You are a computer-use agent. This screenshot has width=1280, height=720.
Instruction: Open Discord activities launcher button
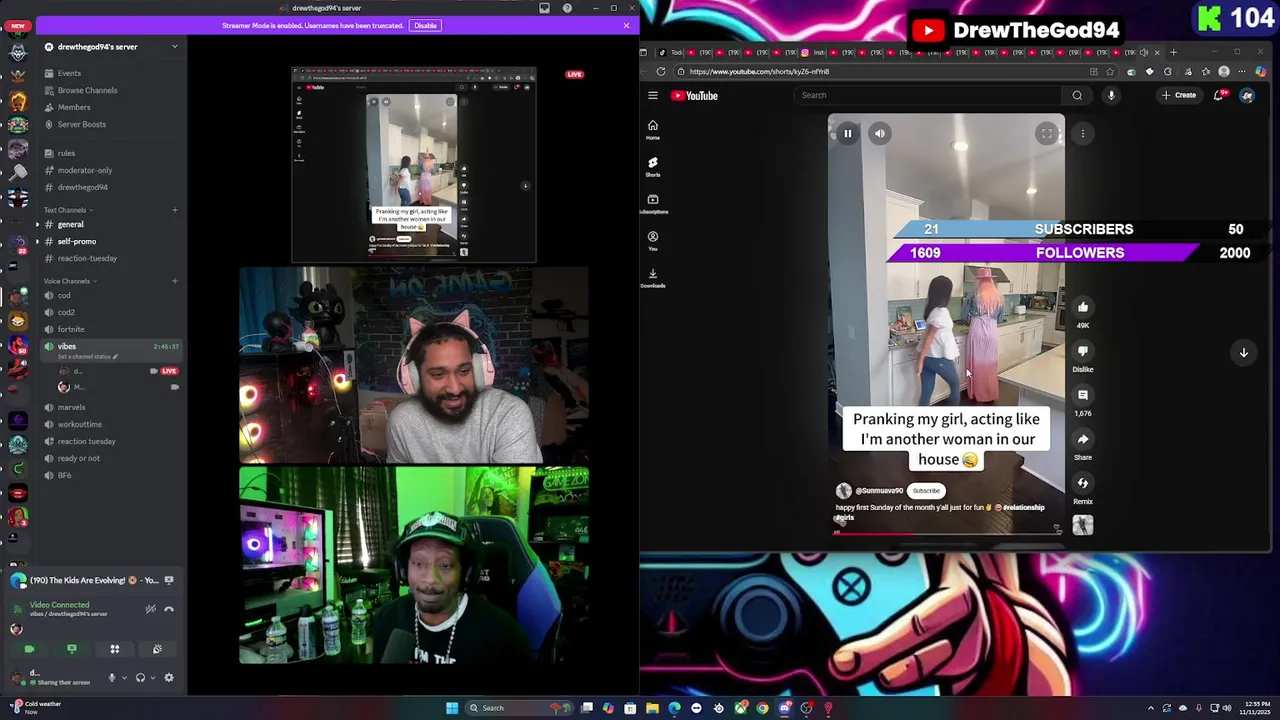115,649
